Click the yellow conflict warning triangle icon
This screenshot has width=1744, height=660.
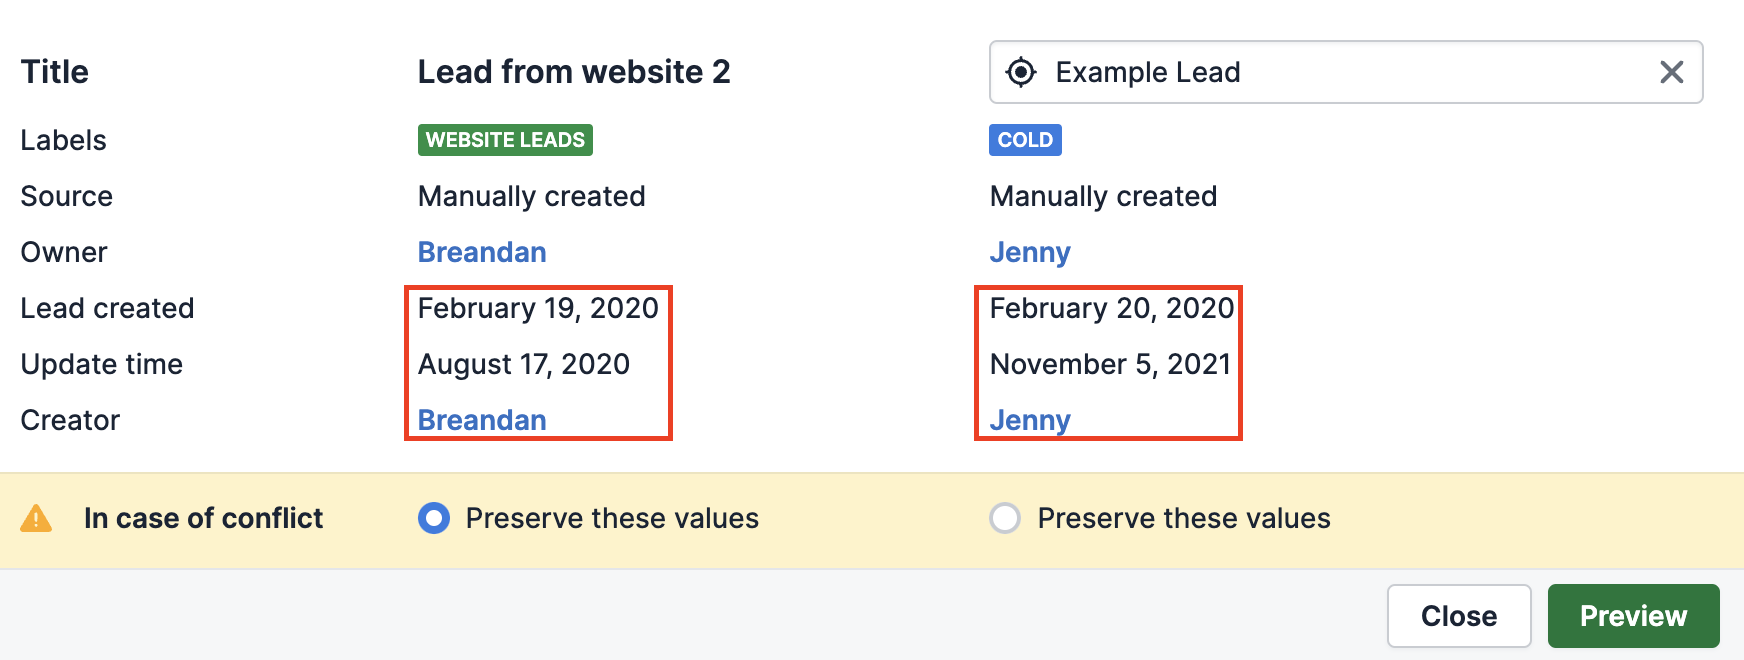pyautogui.click(x=36, y=518)
